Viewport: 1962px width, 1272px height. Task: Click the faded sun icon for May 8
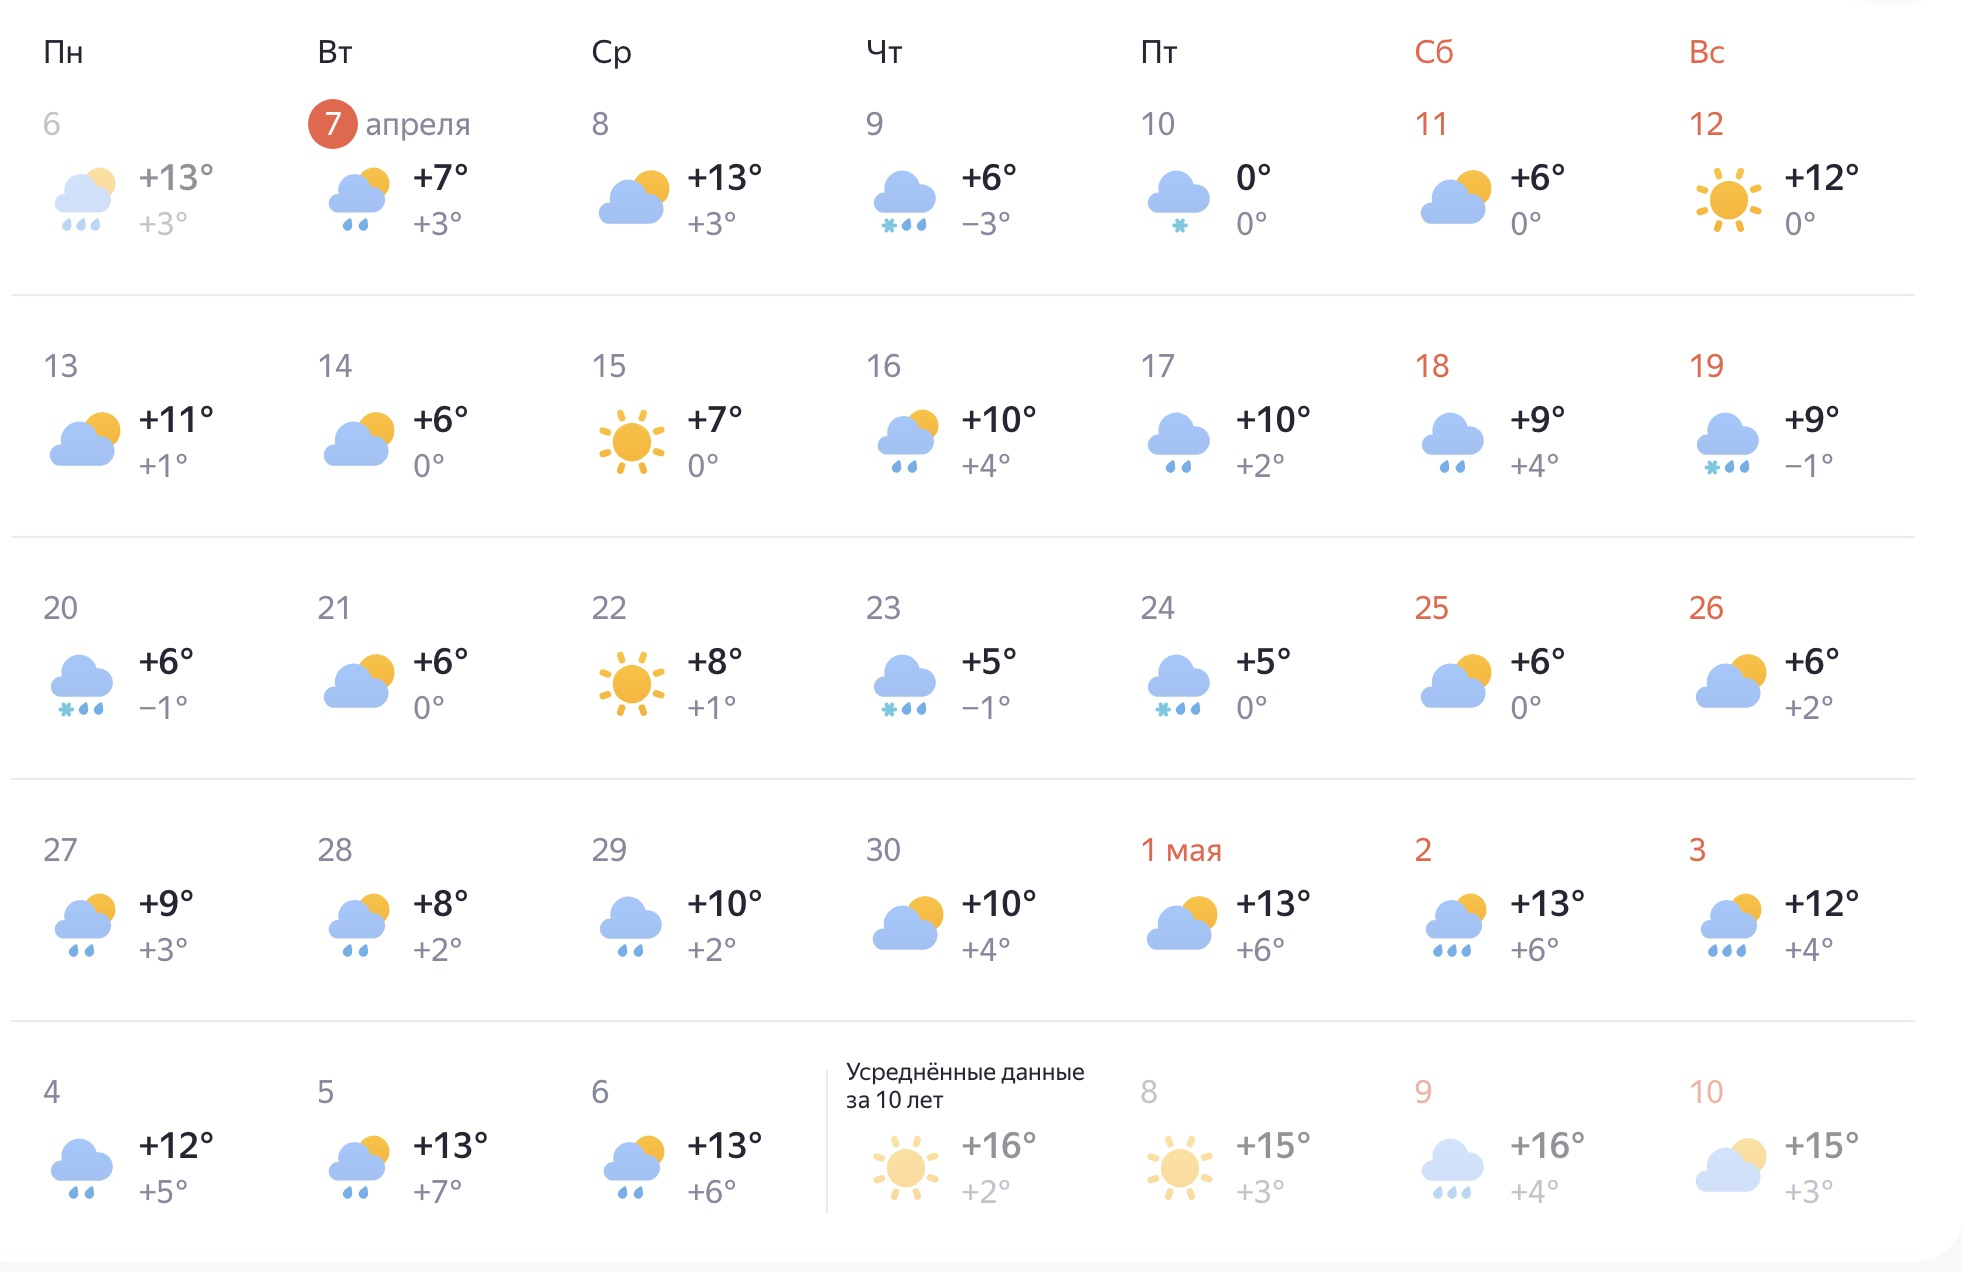tap(1179, 1168)
